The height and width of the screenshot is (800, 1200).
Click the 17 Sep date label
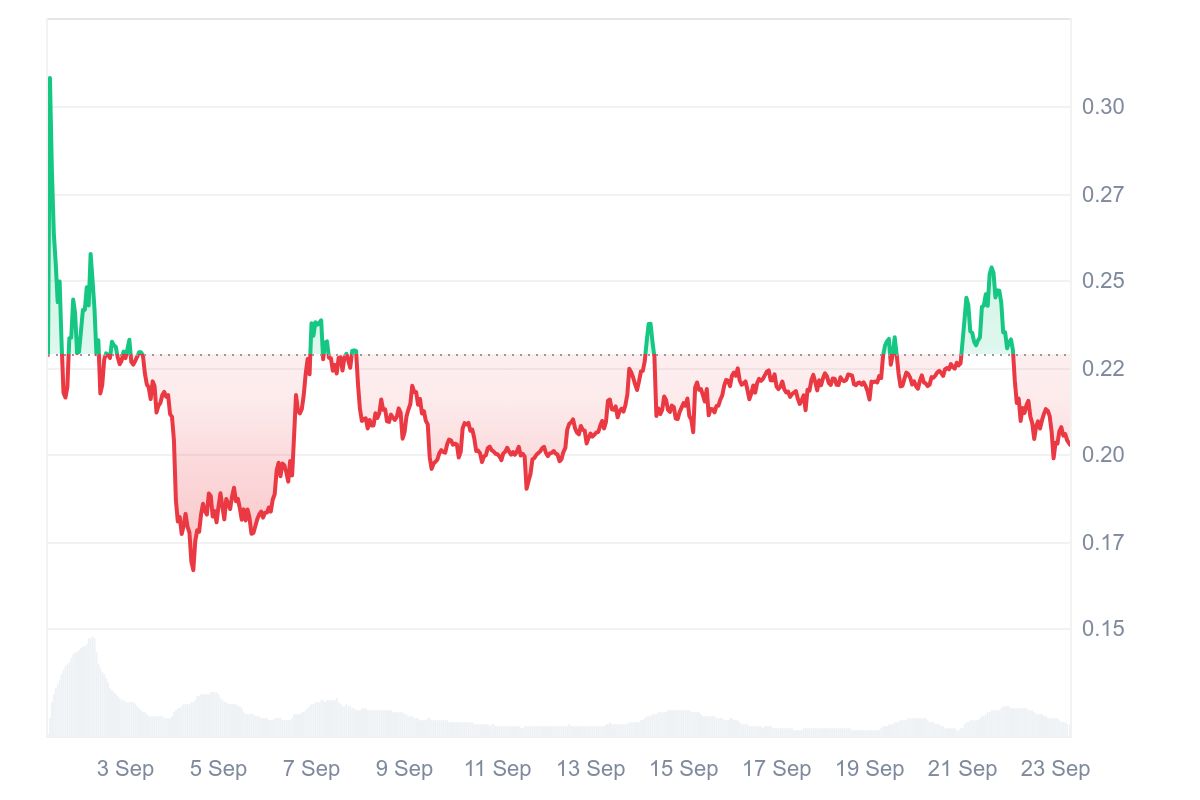(x=777, y=769)
